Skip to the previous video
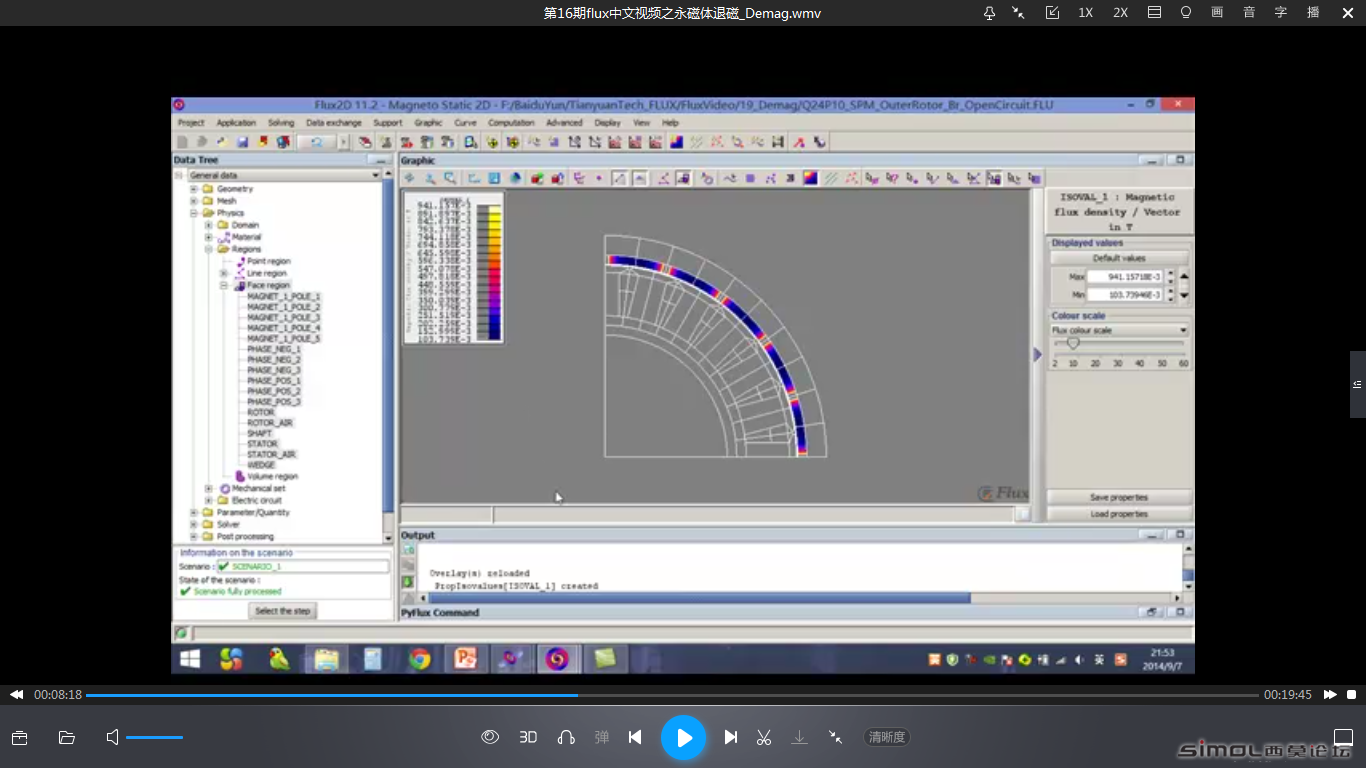The image size is (1366, 768). (635, 737)
